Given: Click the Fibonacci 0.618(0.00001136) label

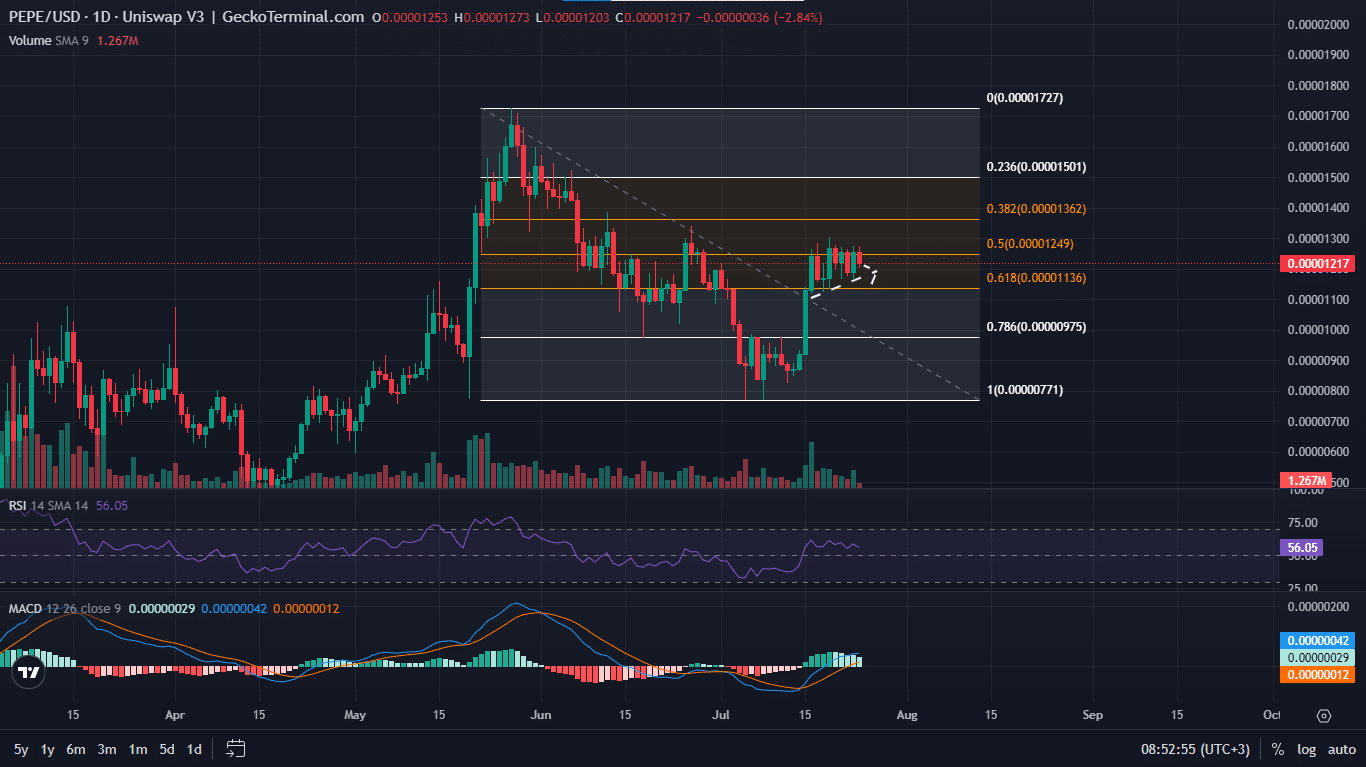Looking at the screenshot, I should [1036, 278].
